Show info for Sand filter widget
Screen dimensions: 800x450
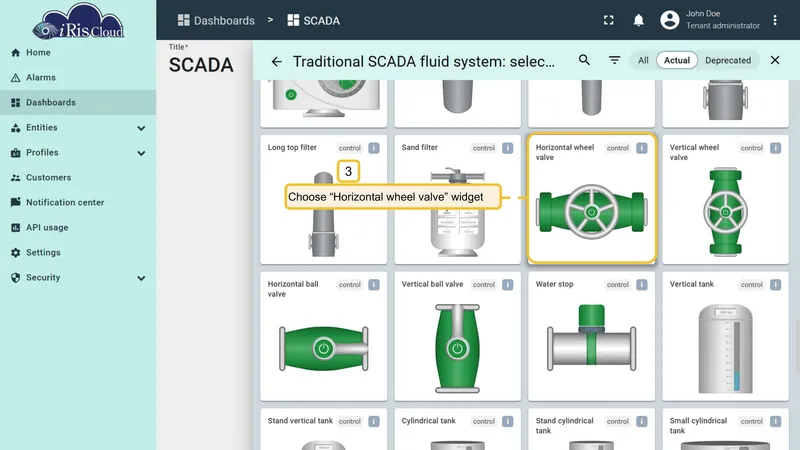pos(507,148)
